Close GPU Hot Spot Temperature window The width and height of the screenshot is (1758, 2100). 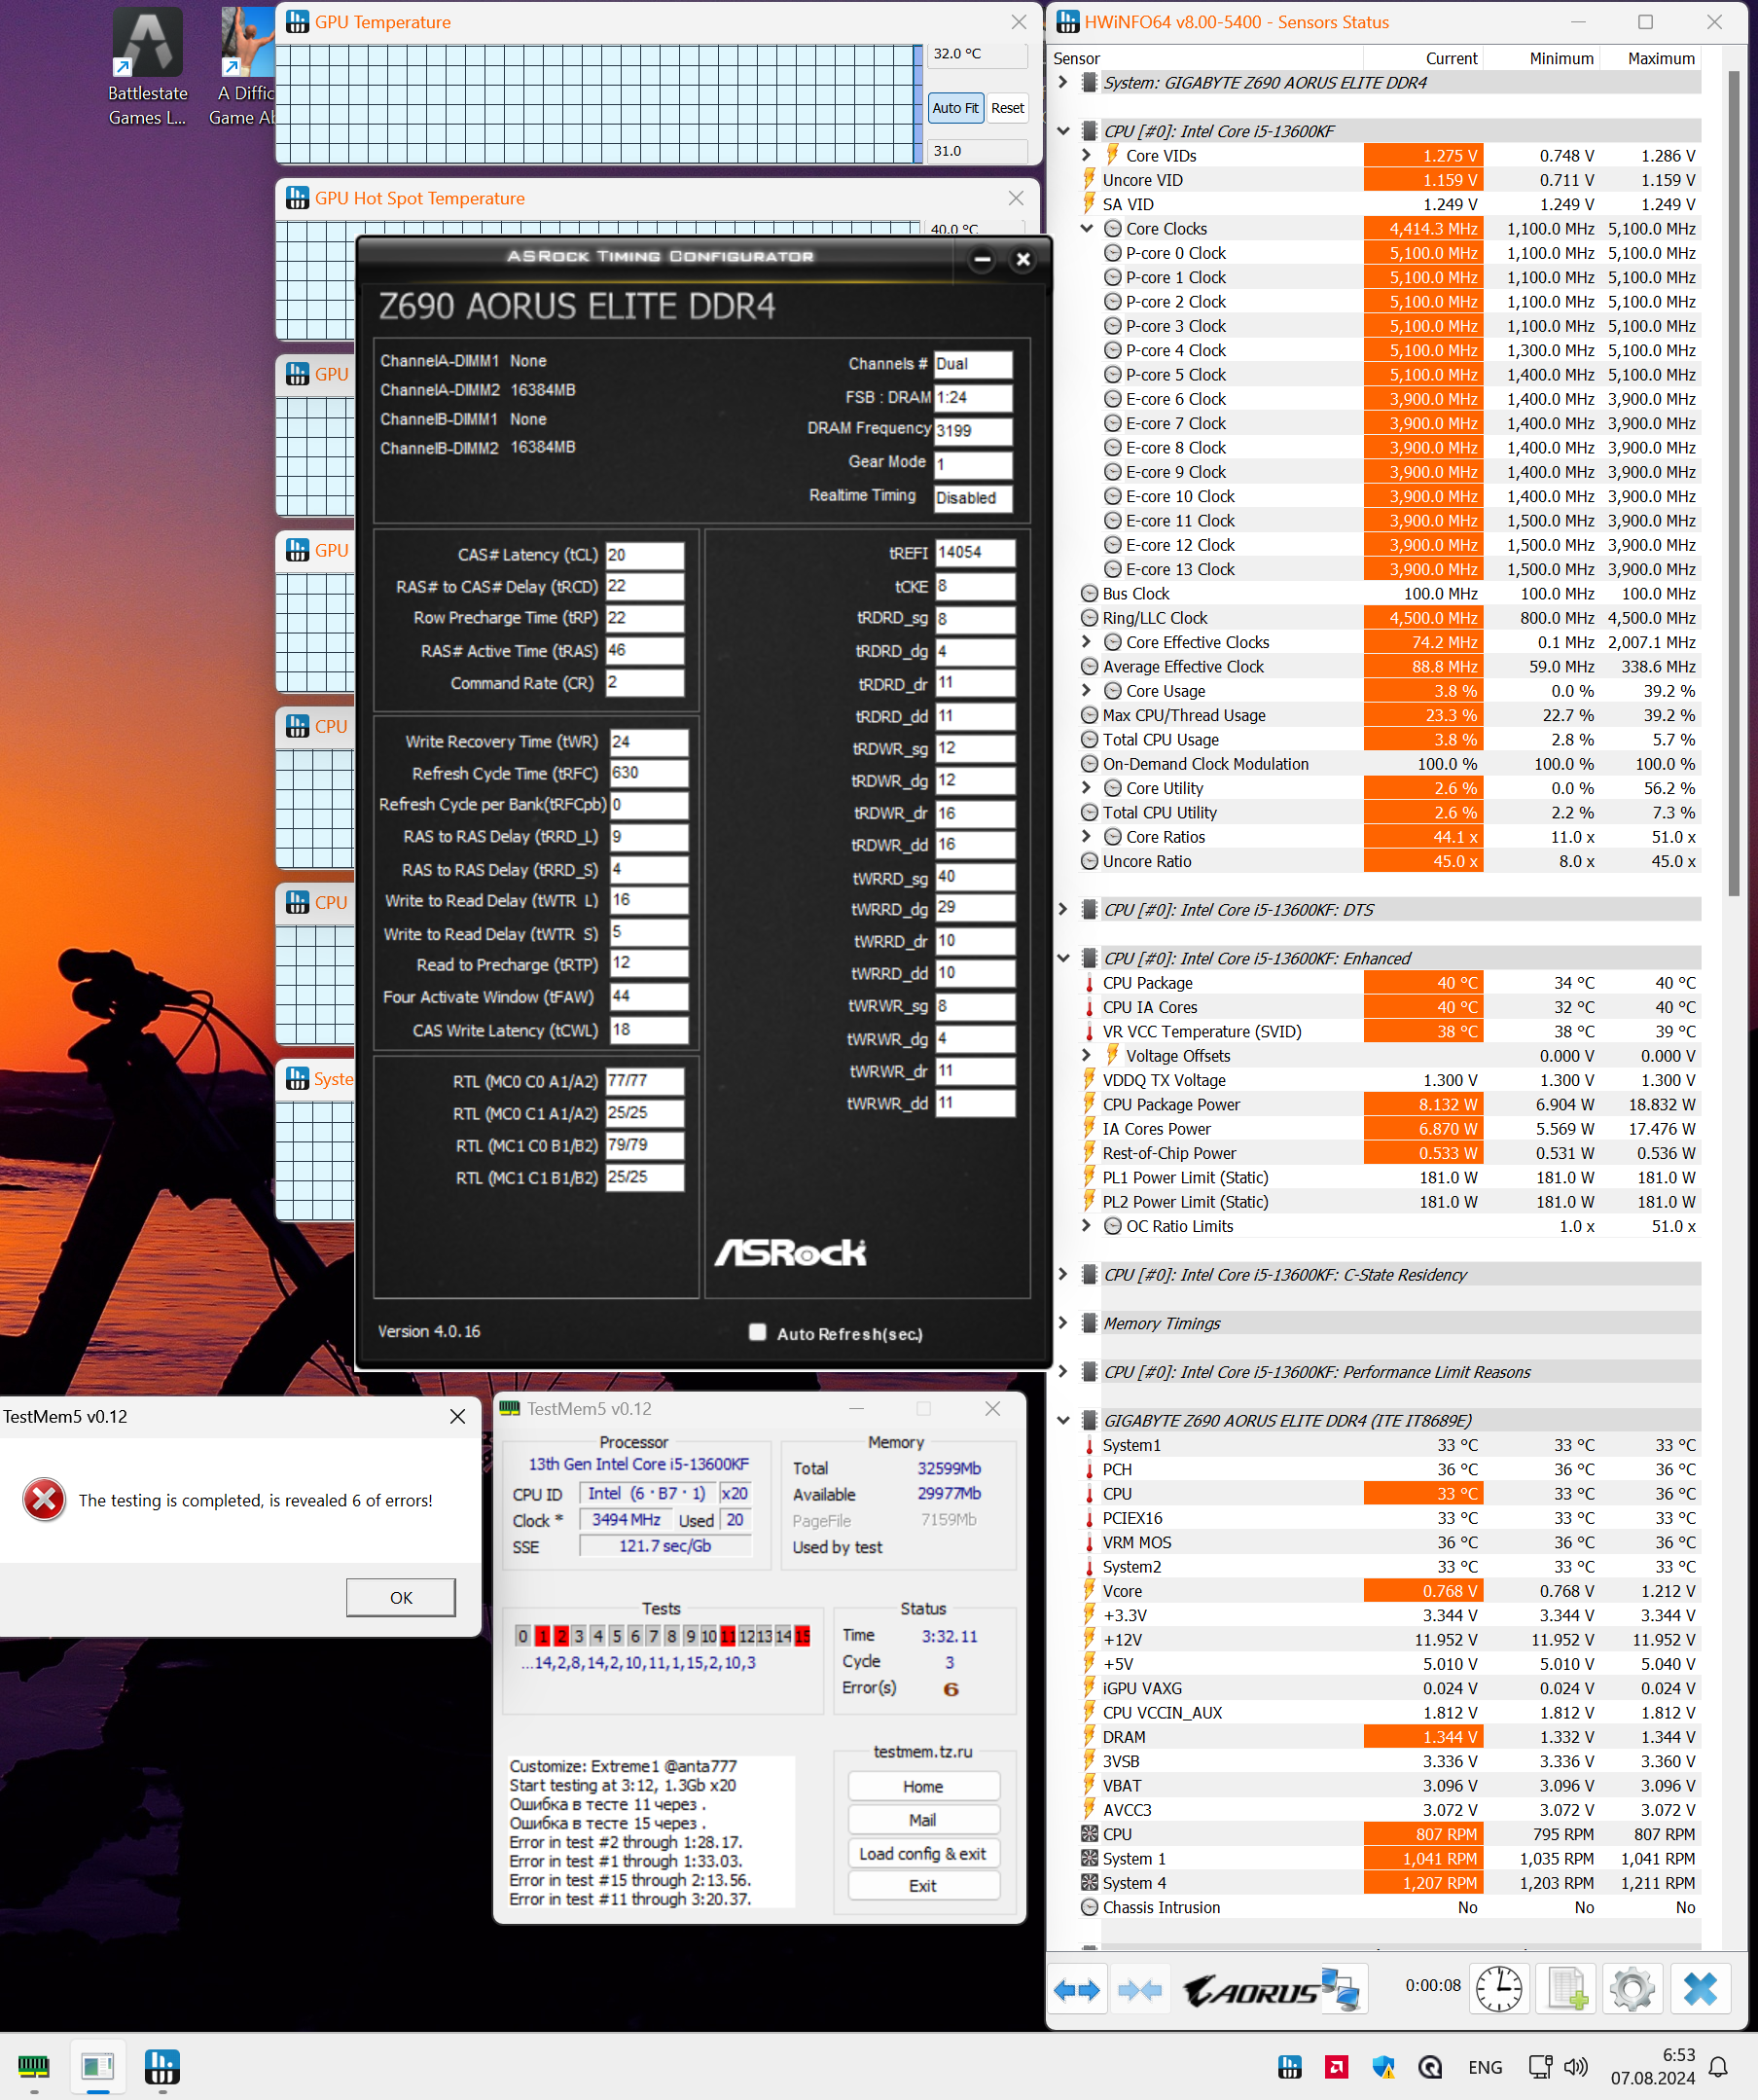point(1016,198)
